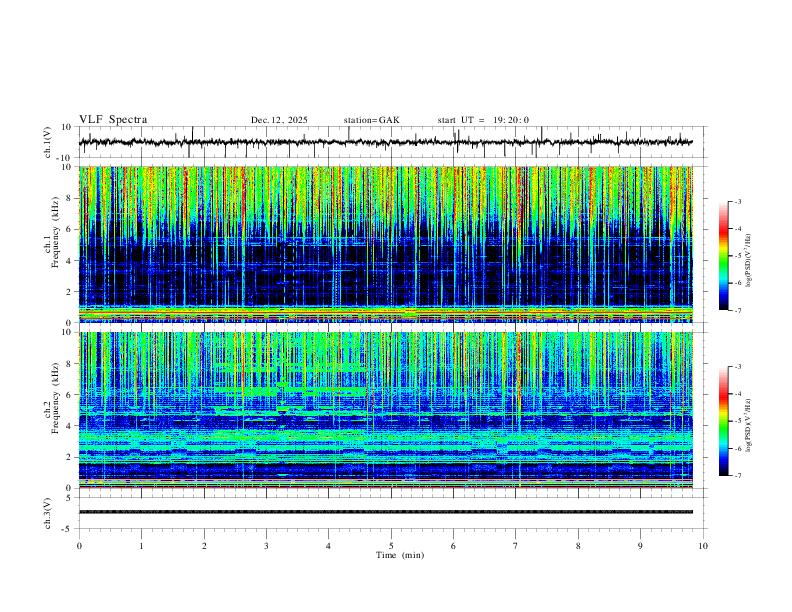Click the "ch.3(V)" bottom panel axis label
This screenshot has height=612, width=792.
47,513
